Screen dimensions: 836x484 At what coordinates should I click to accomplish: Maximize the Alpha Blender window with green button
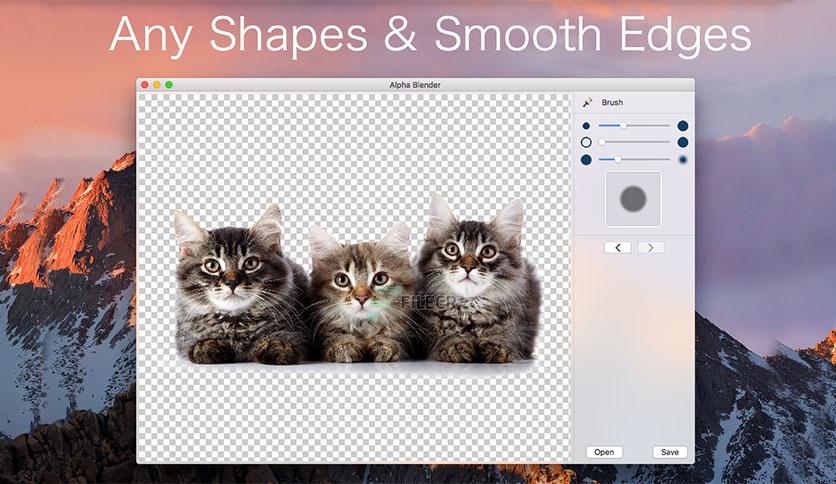[169, 85]
